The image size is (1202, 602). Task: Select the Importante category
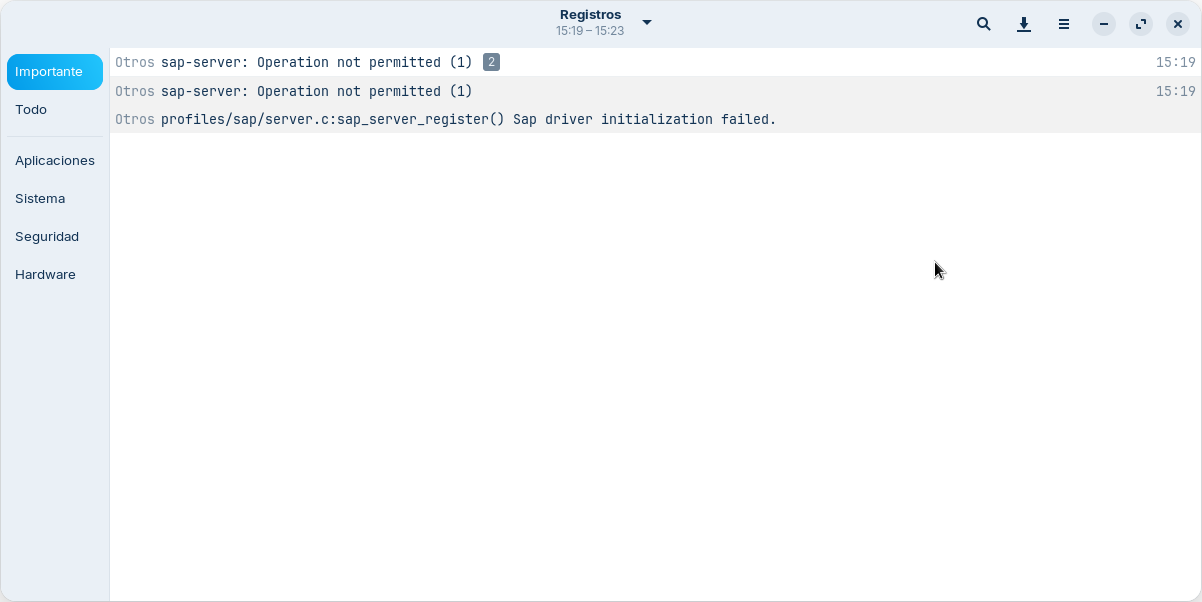(55, 72)
